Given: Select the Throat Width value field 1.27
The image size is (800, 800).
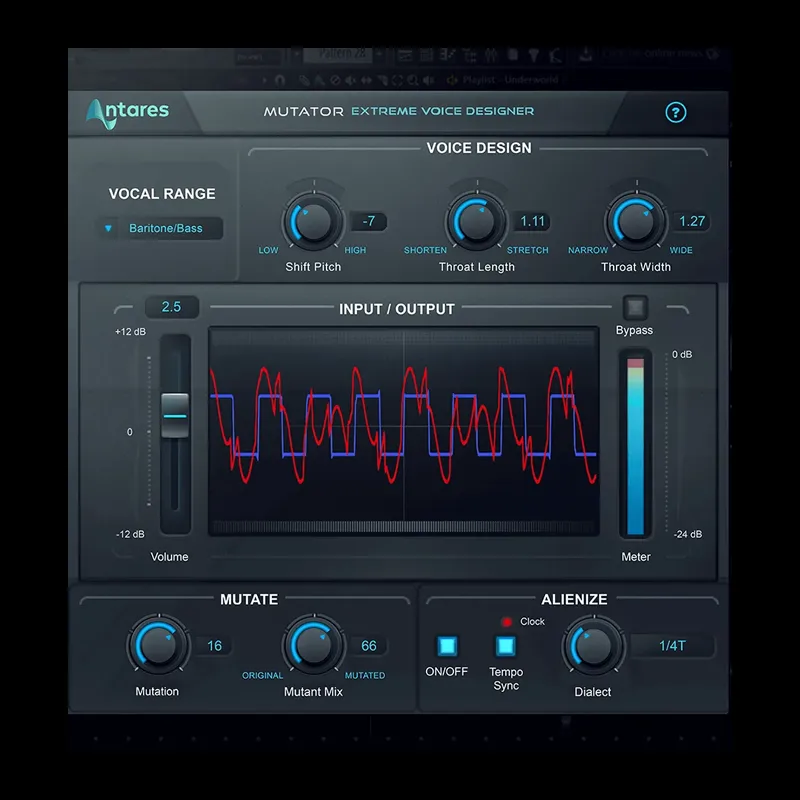Looking at the screenshot, I should click(691, 221).
